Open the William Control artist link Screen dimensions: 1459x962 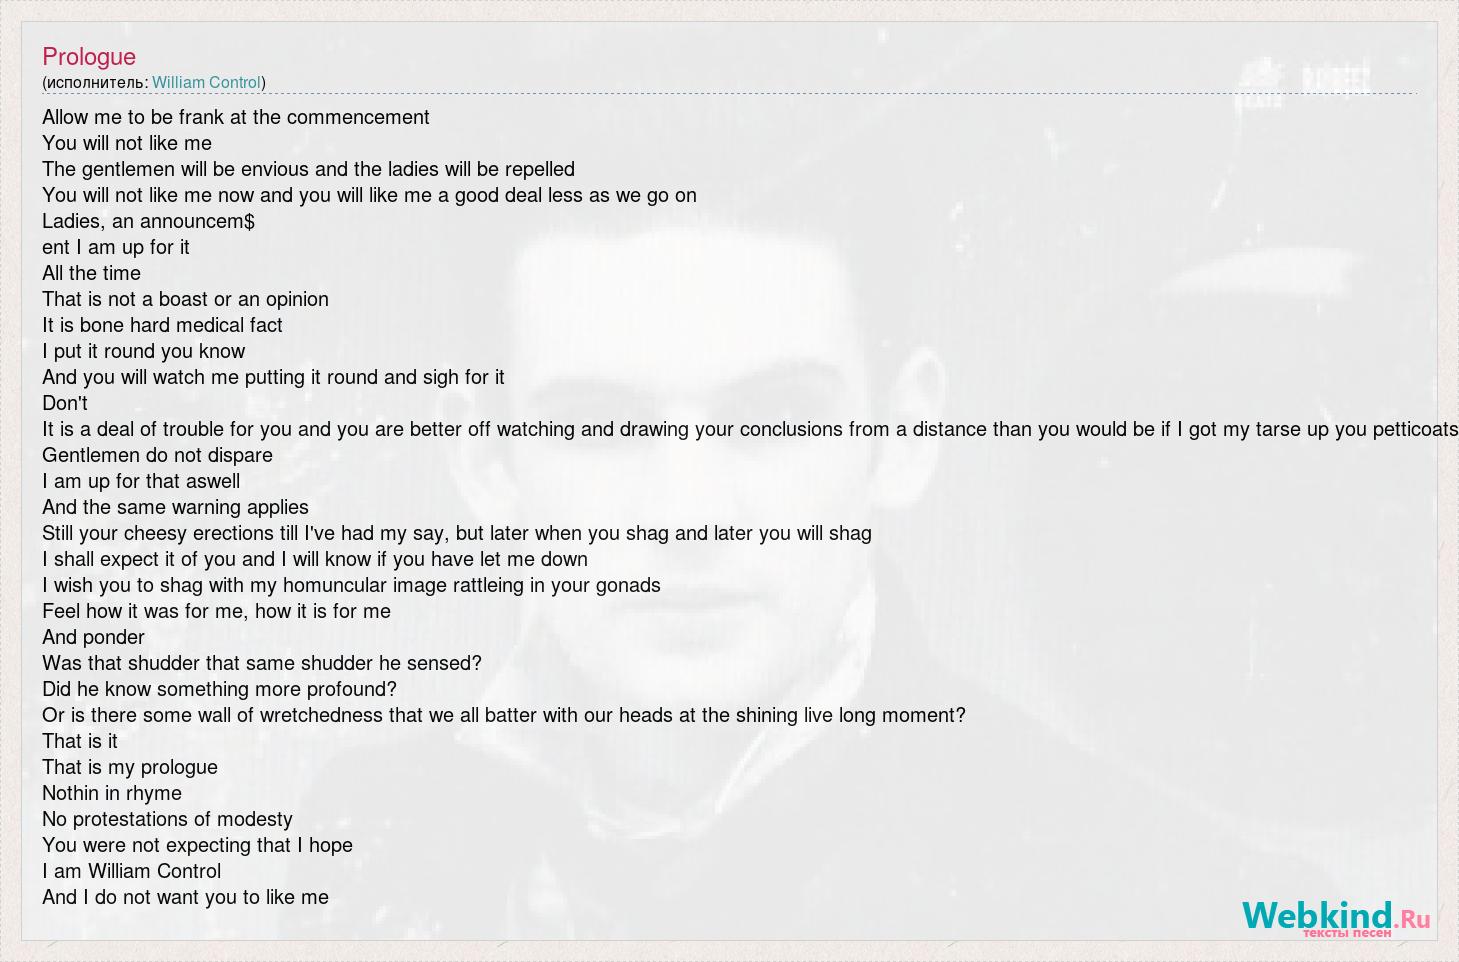[x=206, y=83]
